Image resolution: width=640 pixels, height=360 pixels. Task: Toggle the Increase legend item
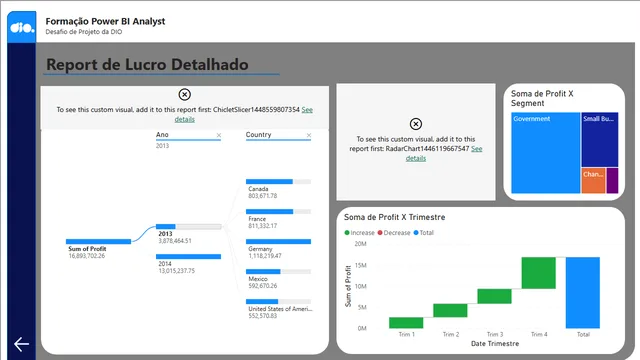click(359, 233)
